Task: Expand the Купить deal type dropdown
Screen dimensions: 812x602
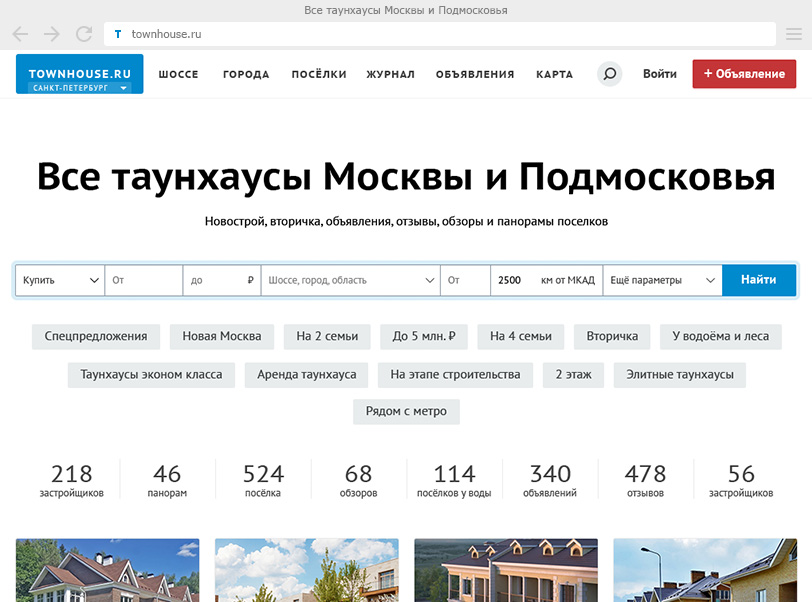Action: click(60, 281)
